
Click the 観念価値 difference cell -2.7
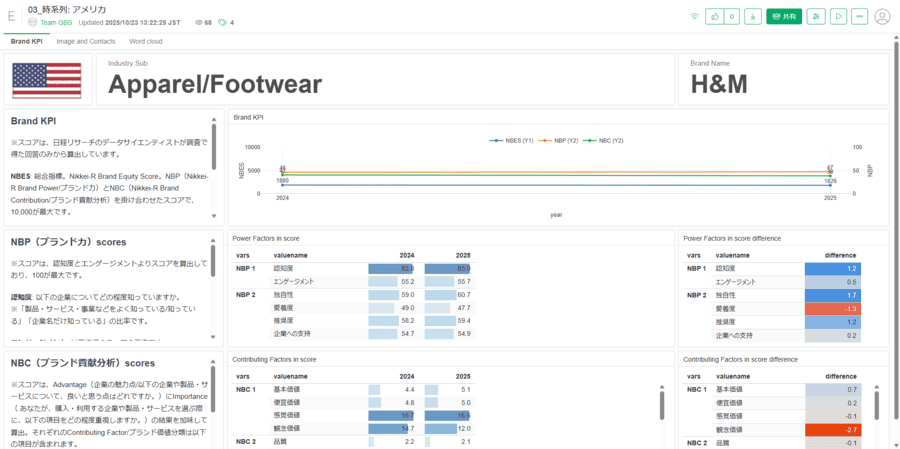pyautogui.click(x=833, y=429)
